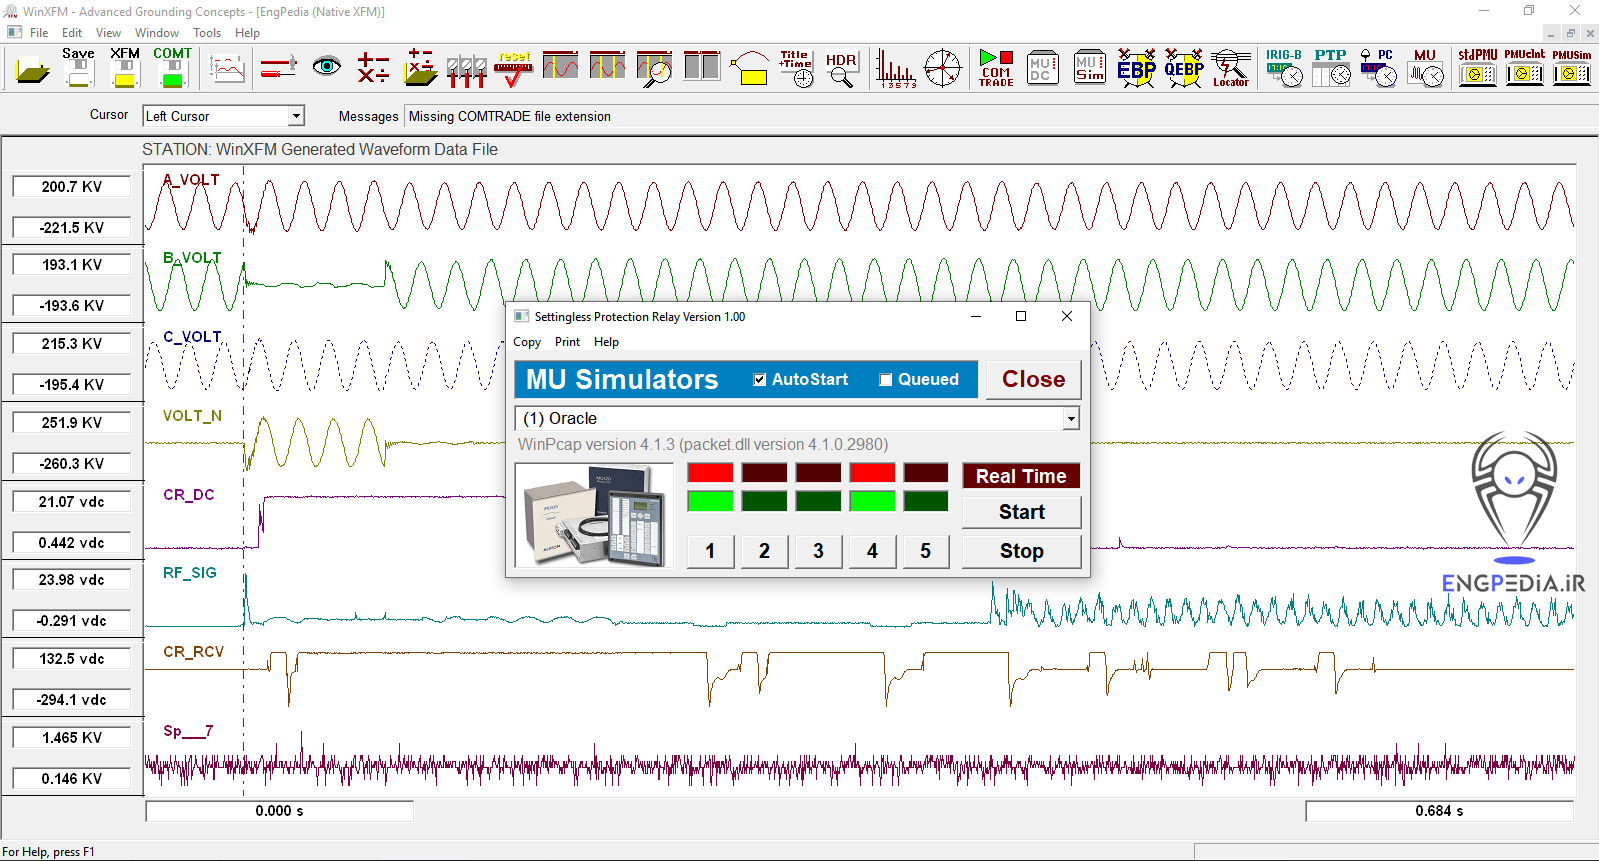1599x861 pixels.
Task: Click the Title+Time clock icon
Action: [796, 69]
